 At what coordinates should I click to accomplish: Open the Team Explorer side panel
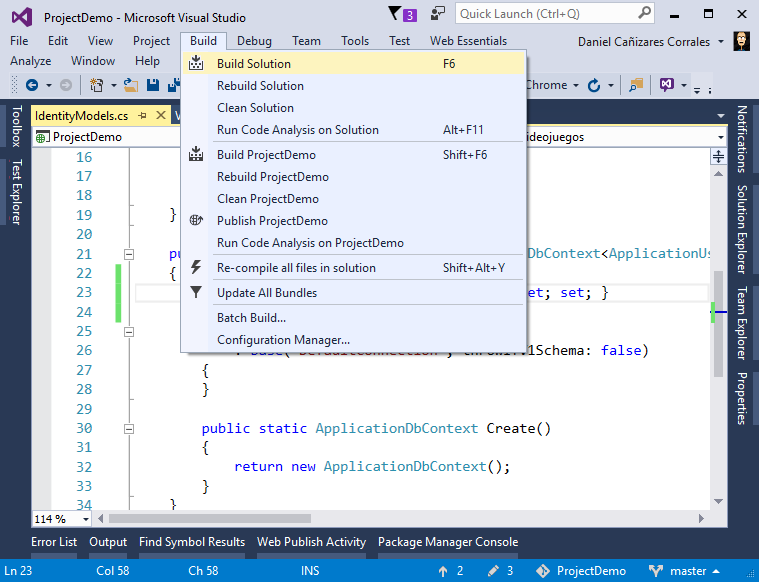pyautogui.click(x=742, y=323)
